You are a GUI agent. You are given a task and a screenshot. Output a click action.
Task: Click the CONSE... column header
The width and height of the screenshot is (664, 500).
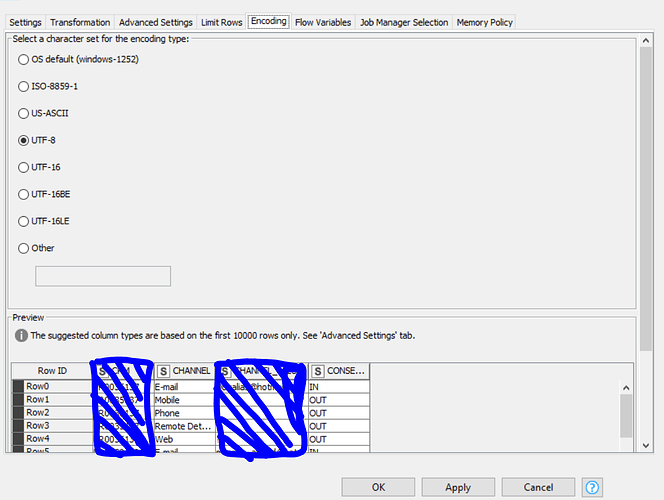point(339,371)
